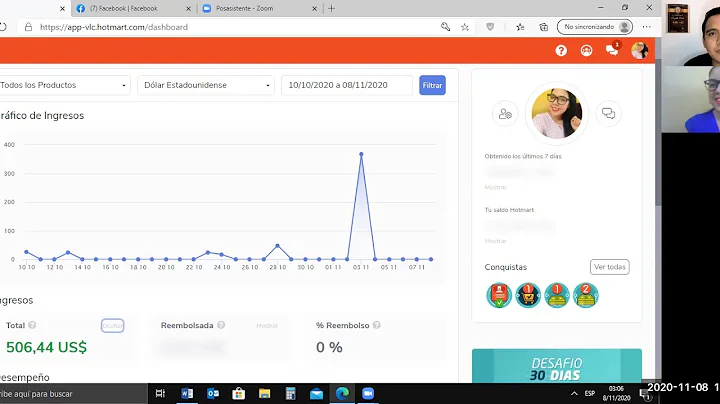720x404 pixels.
Task: Click the taskbar search box
Action: (x=73, y=393)
